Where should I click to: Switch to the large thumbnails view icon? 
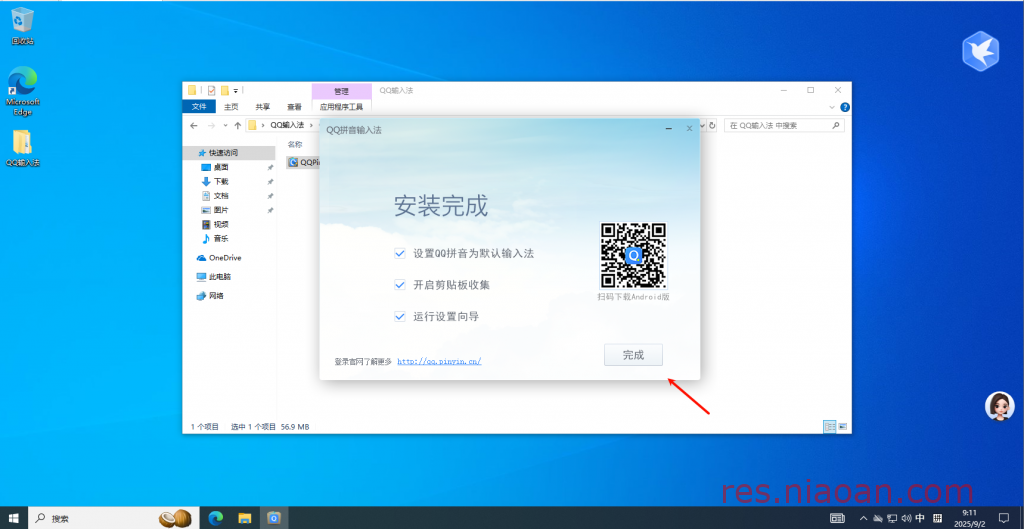pos(842,426)
